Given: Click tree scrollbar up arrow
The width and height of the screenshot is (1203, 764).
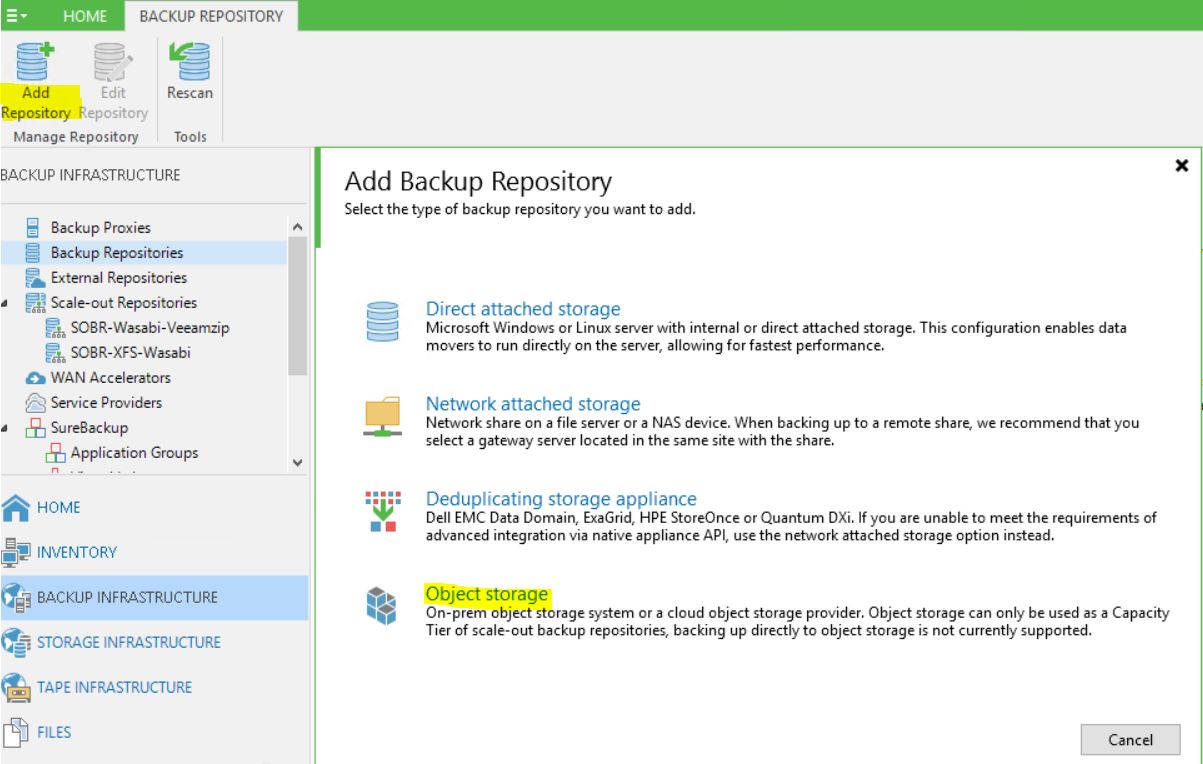Looking at the screenshot, I should (x=296, y=226).
